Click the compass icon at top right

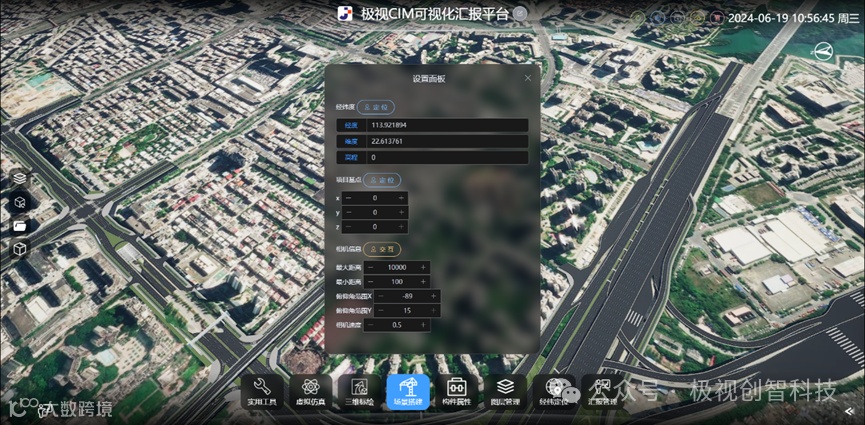(824, 51)
